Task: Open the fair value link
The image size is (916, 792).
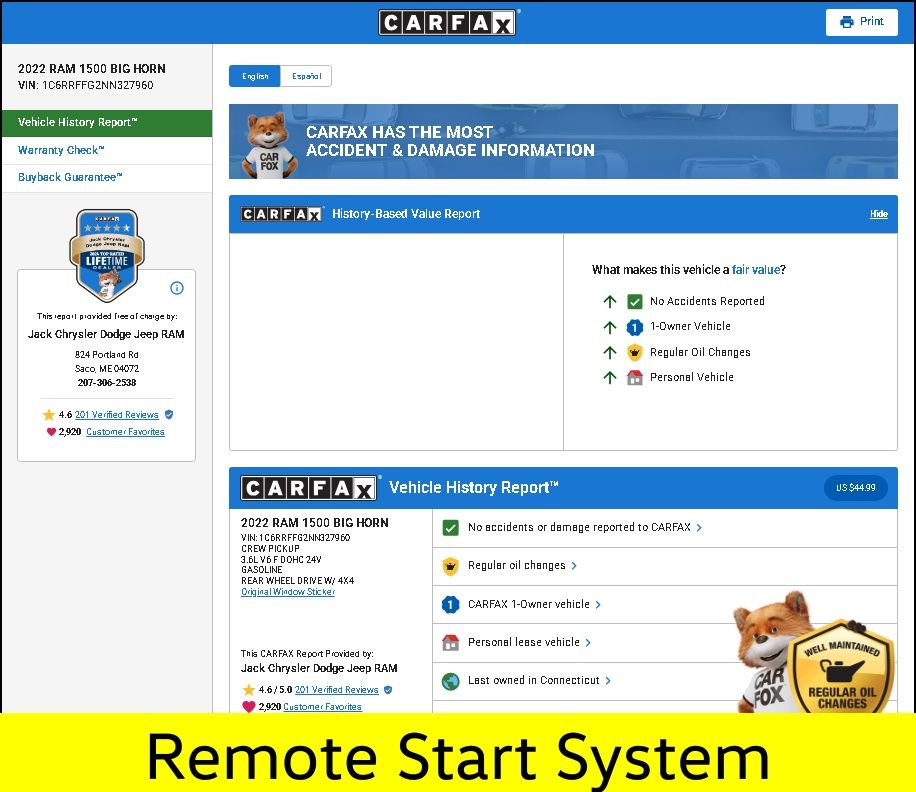Action: (x=756, y=270)
